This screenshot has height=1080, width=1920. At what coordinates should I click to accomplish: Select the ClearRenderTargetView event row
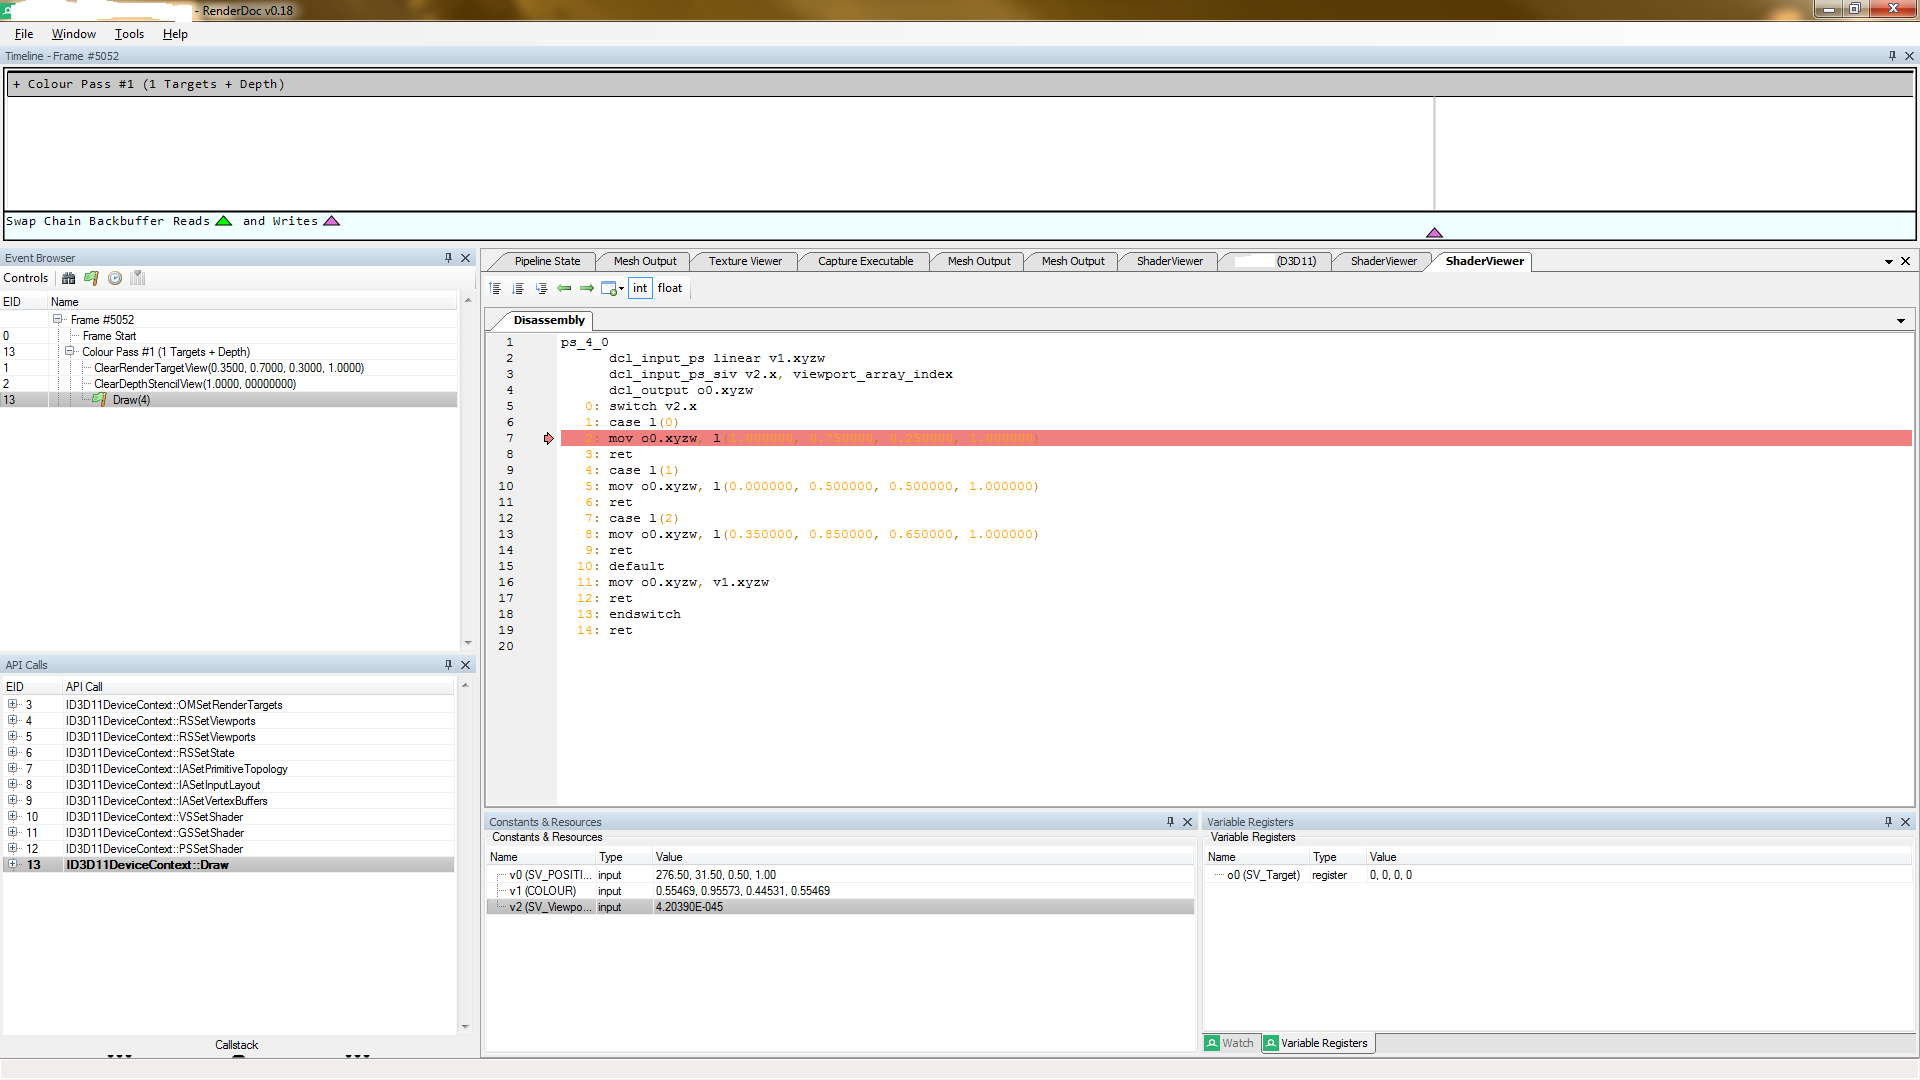coord(229,368)
